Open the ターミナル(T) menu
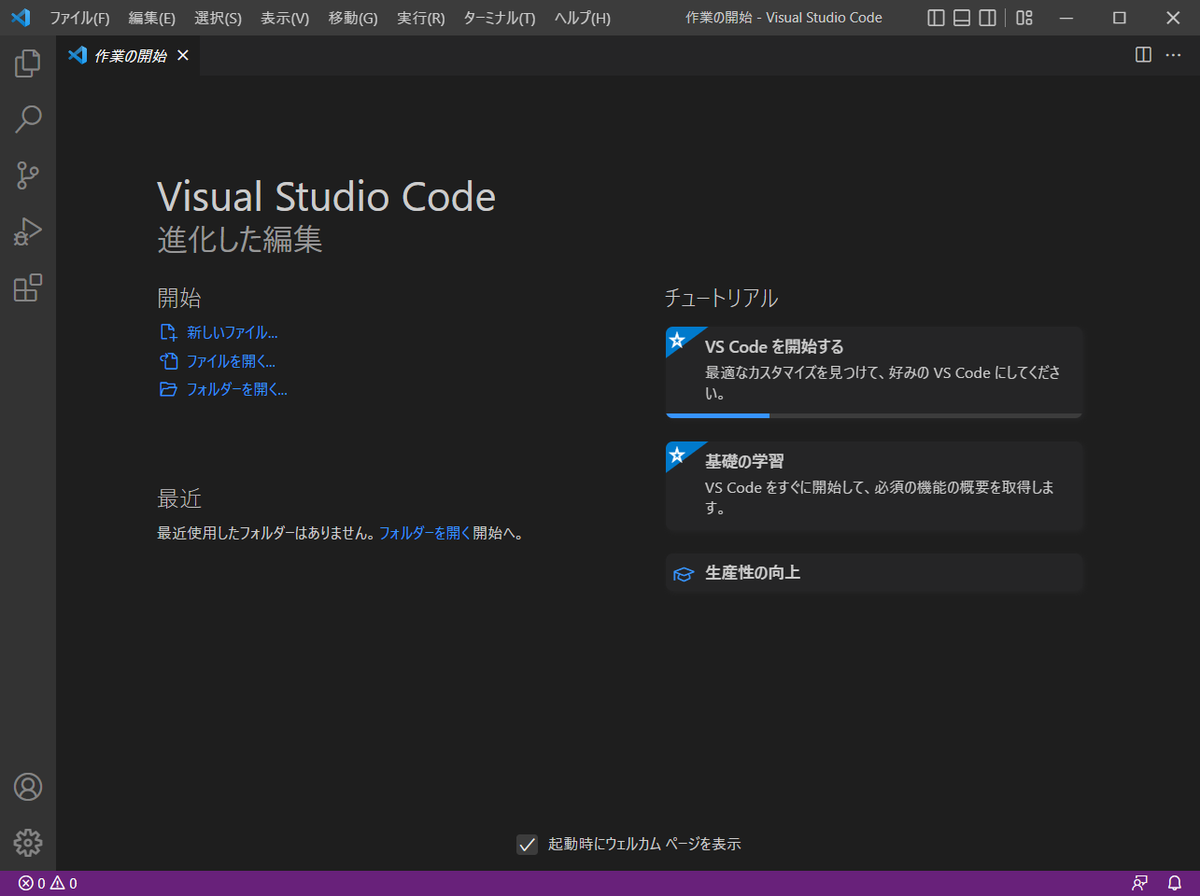 tap(499, 18)
